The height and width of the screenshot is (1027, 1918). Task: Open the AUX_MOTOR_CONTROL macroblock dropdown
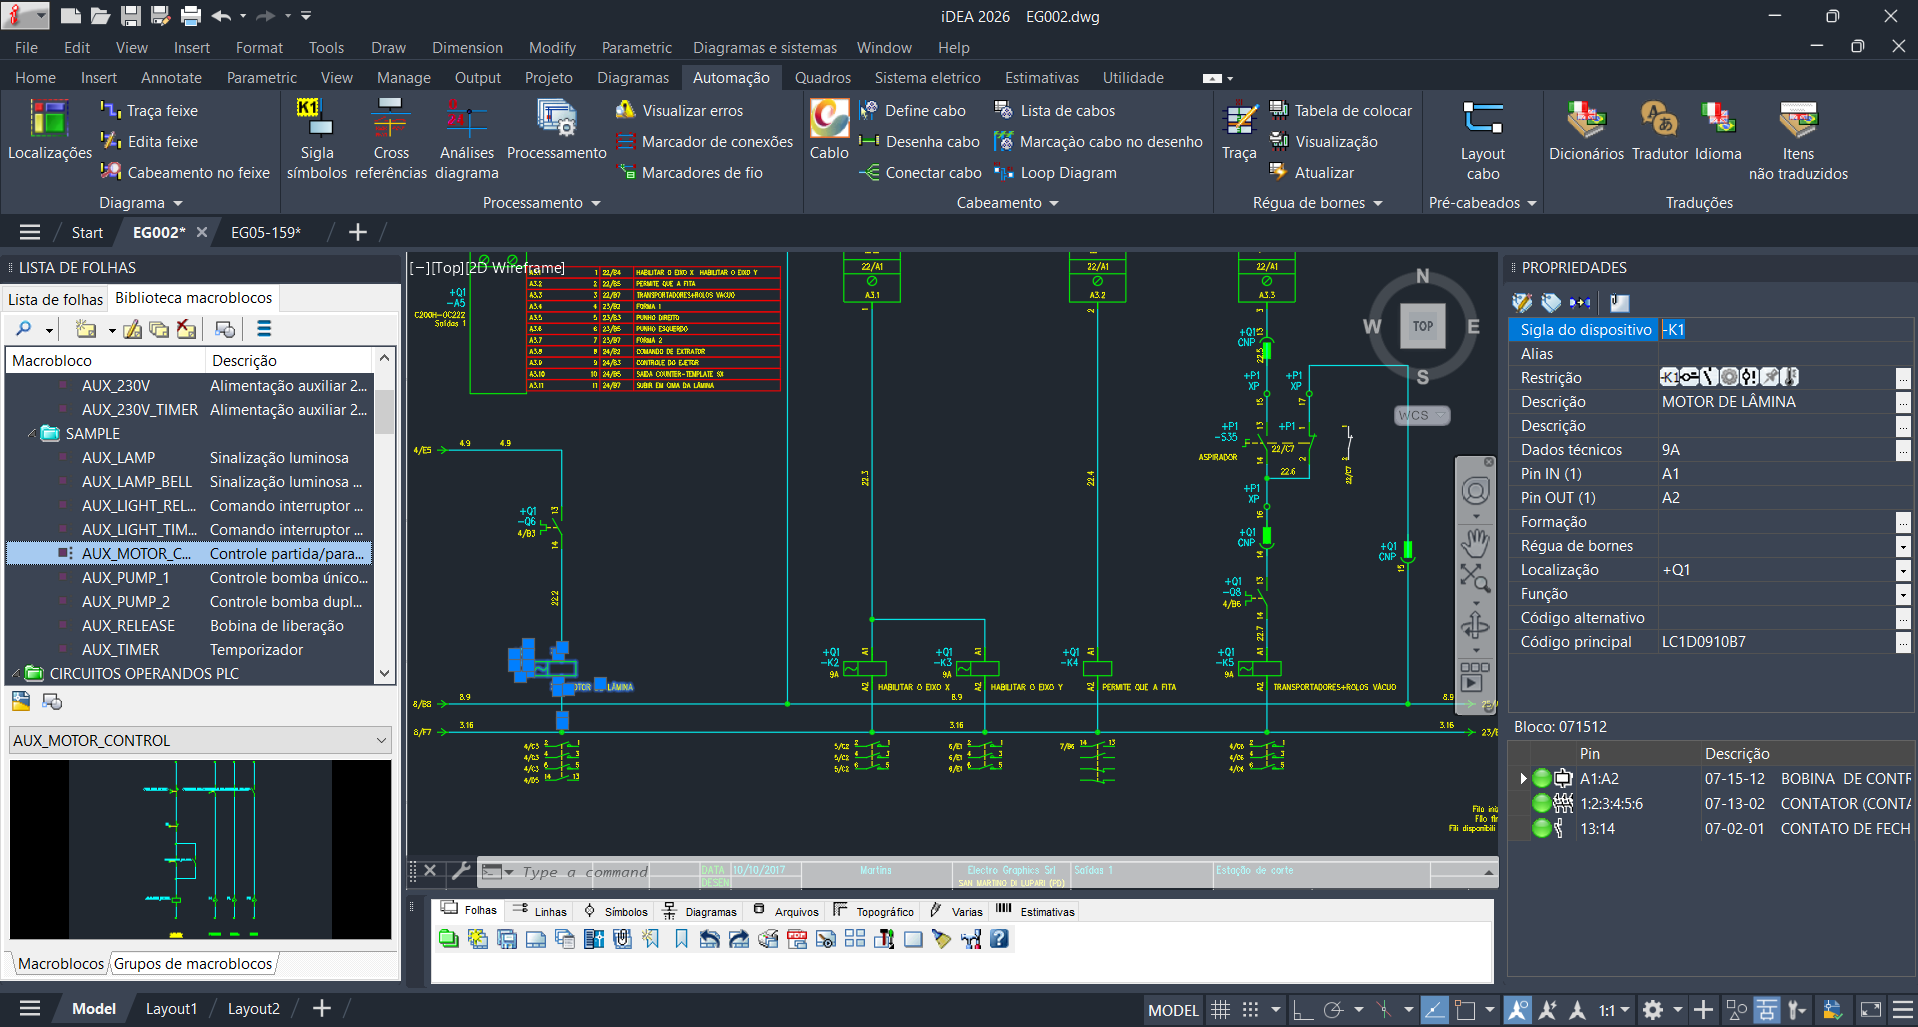[x=381, y=741]
